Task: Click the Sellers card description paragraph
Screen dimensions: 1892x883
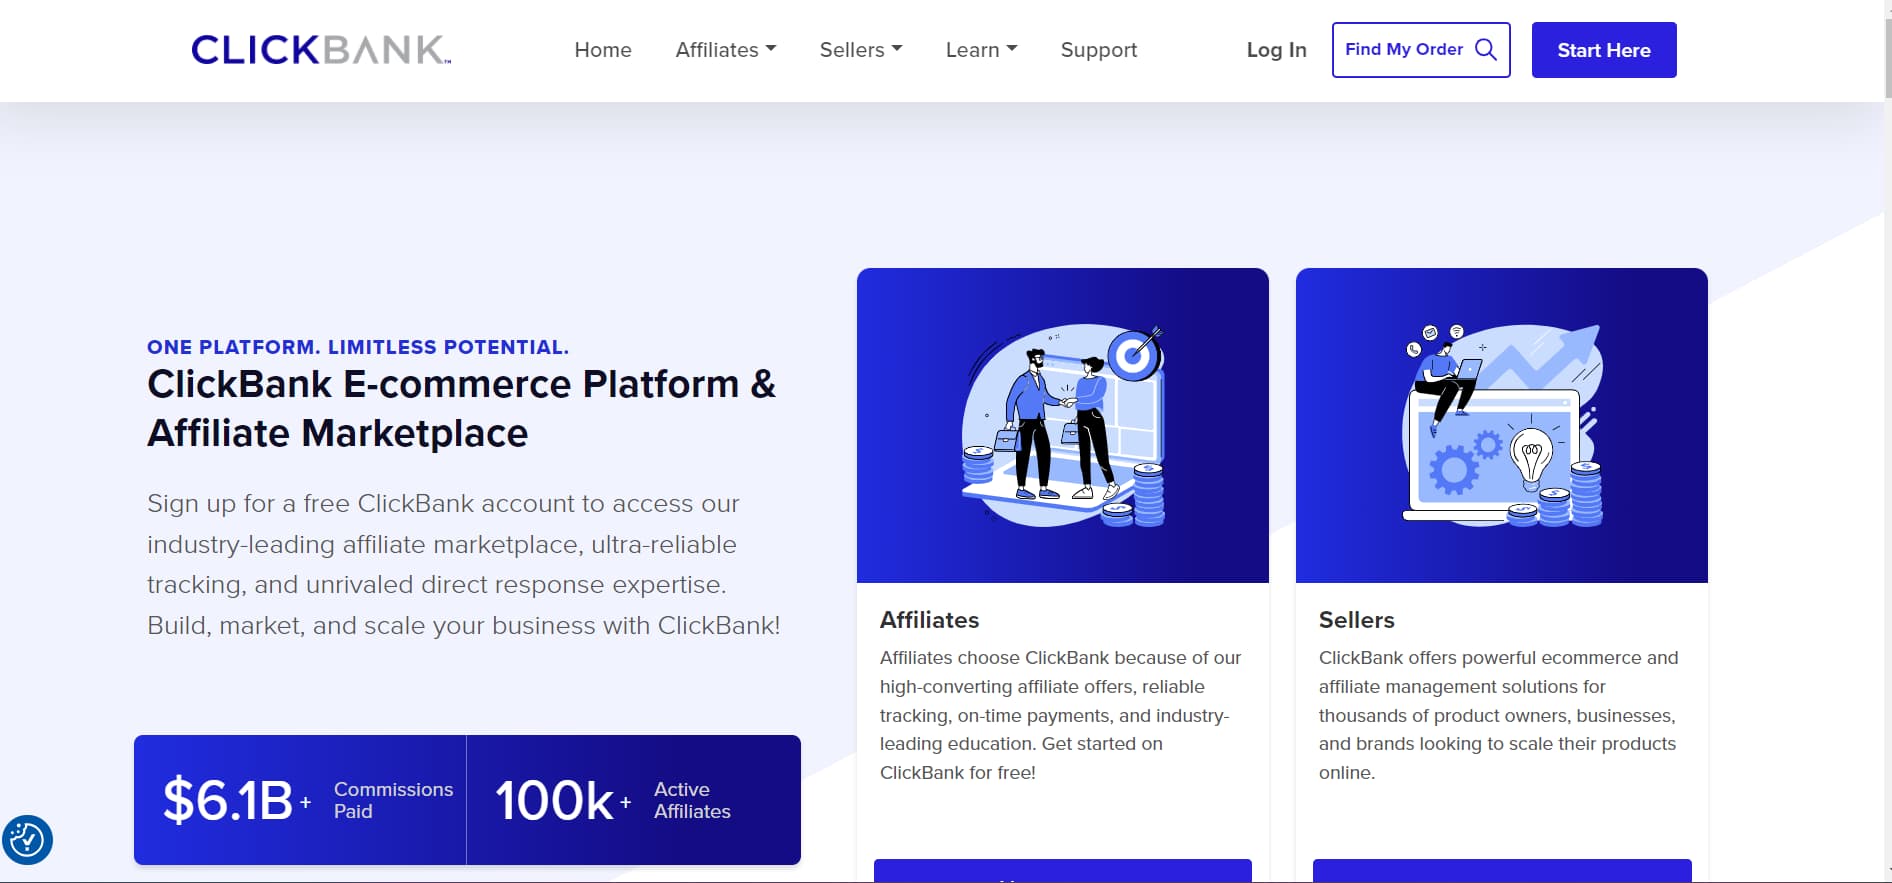Action: click(x=1499, y=715)
